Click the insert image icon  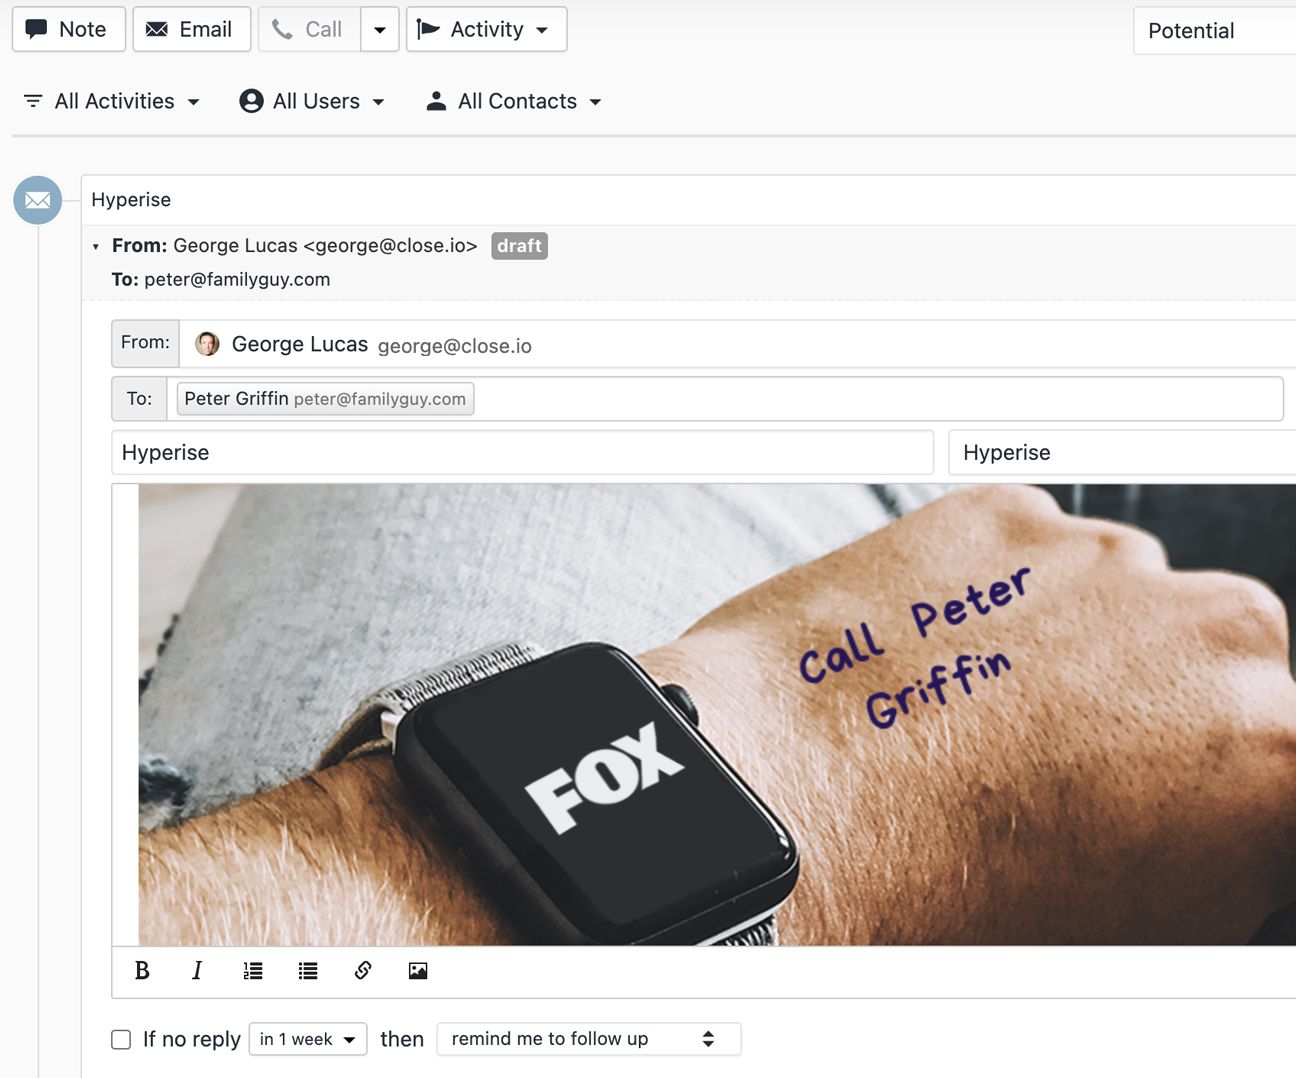pyautogui.click(x=418, y=970)
